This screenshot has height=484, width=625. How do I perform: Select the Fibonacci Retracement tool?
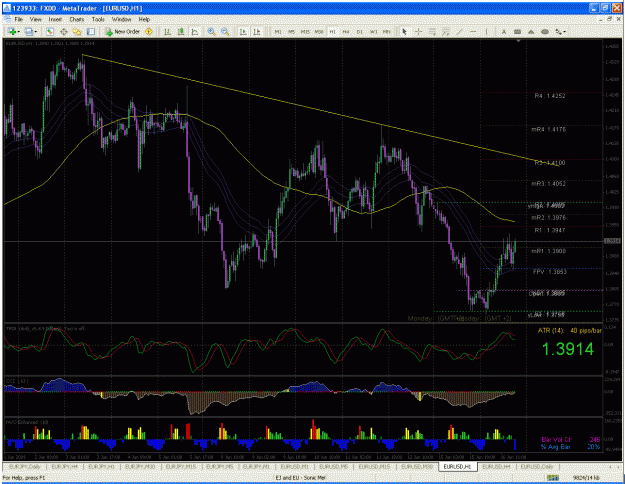[x=446, y=31]
